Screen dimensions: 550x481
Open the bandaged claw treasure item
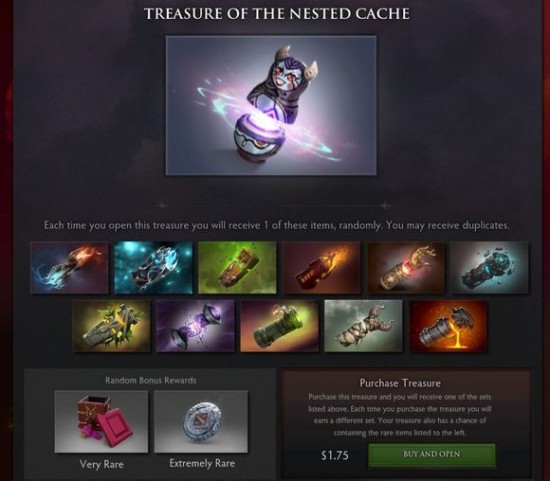click(x=363, y=326)
